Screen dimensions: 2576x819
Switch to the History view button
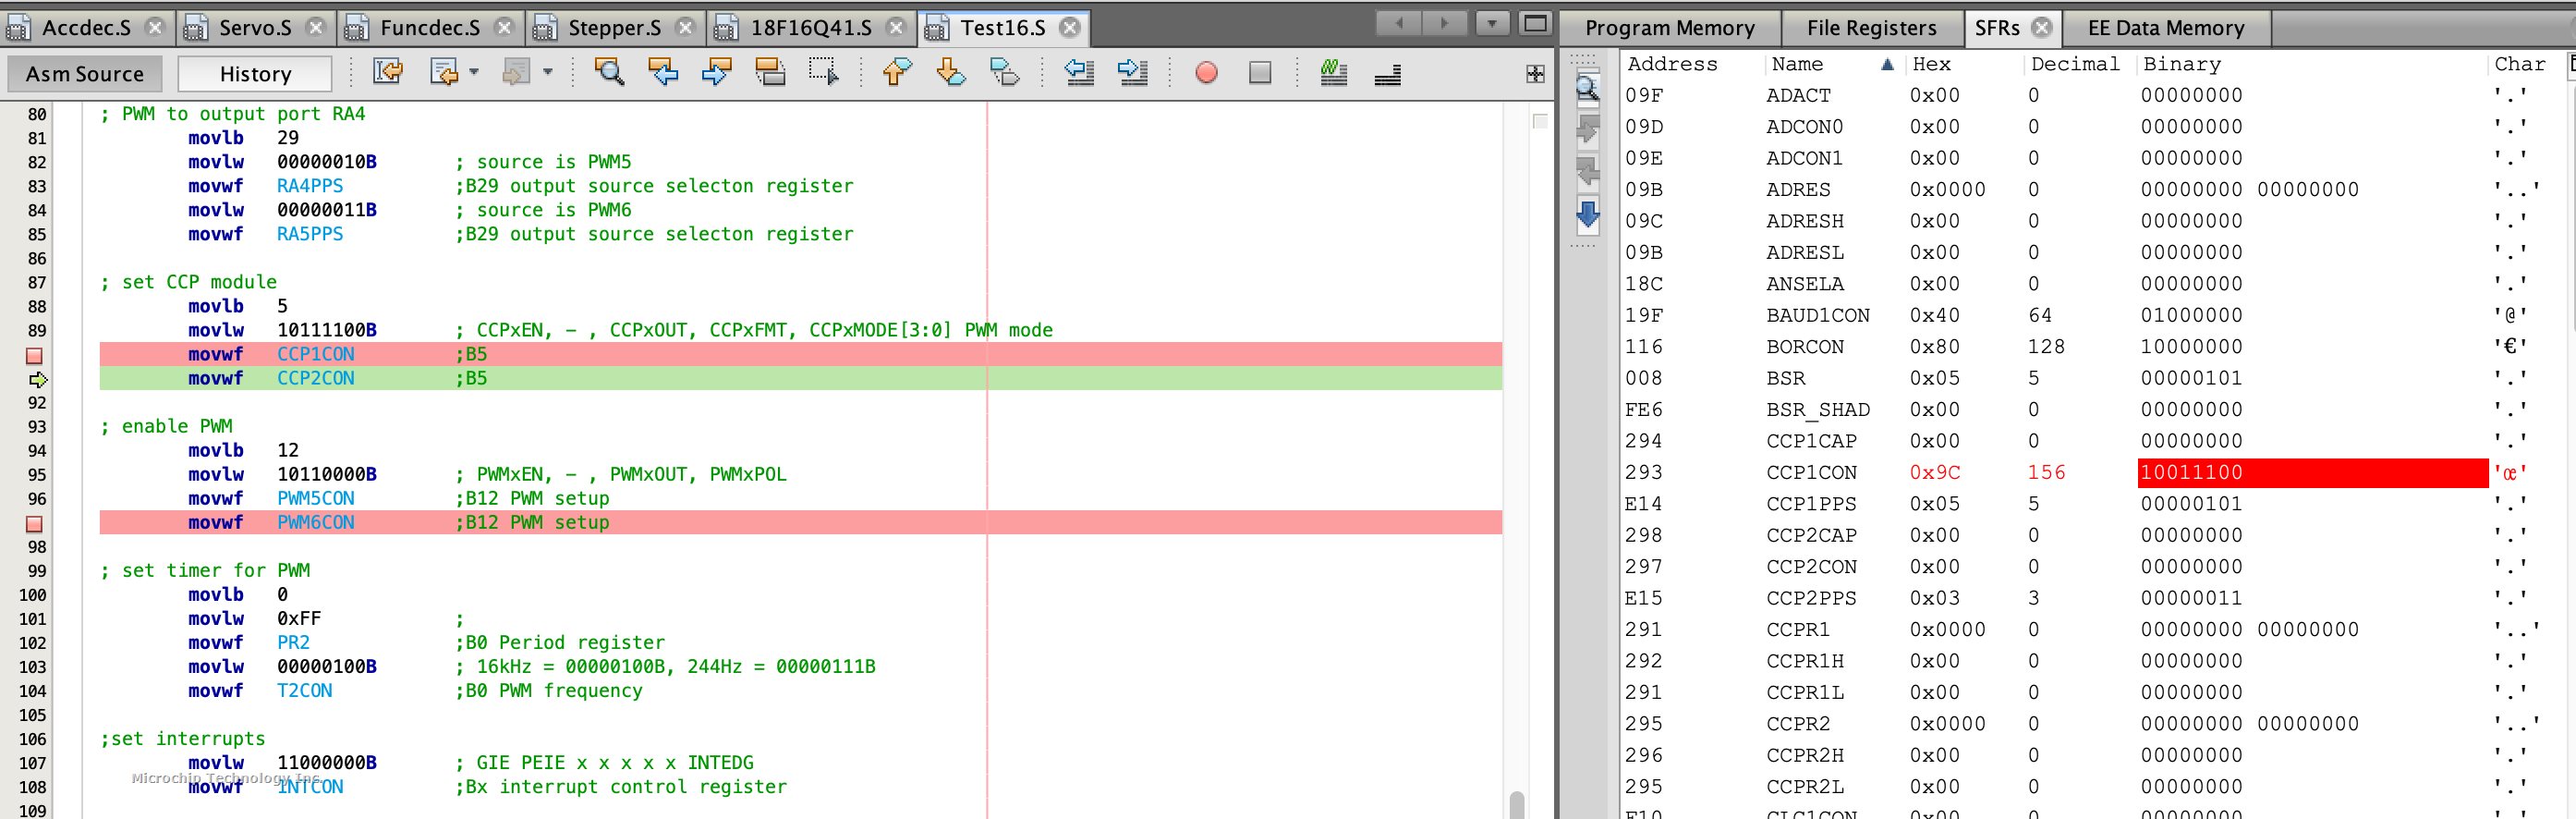255,74
